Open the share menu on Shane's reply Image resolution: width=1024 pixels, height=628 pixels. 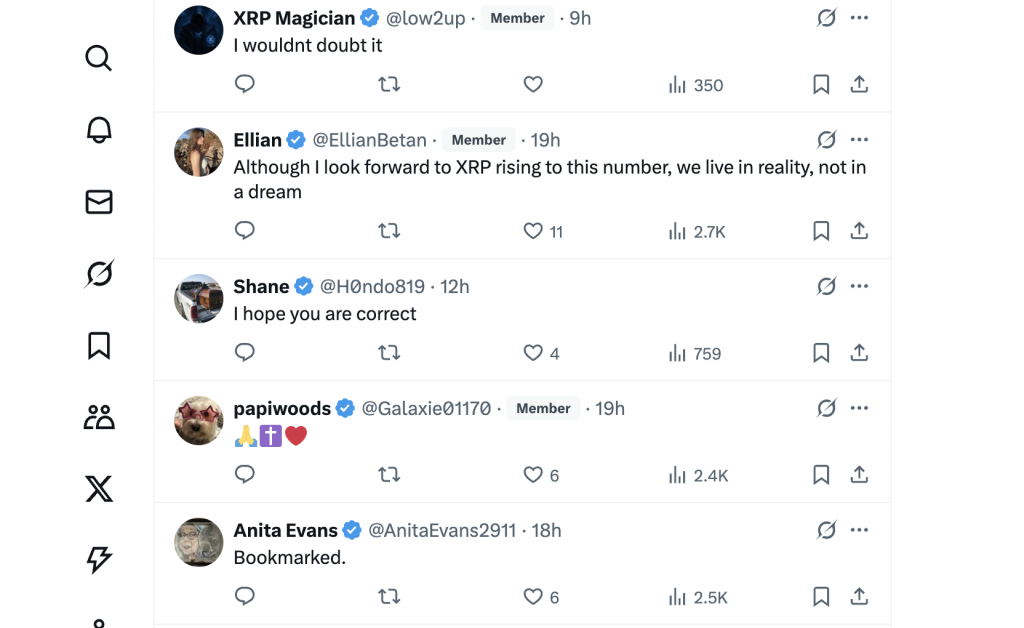(x=859, y=353)
